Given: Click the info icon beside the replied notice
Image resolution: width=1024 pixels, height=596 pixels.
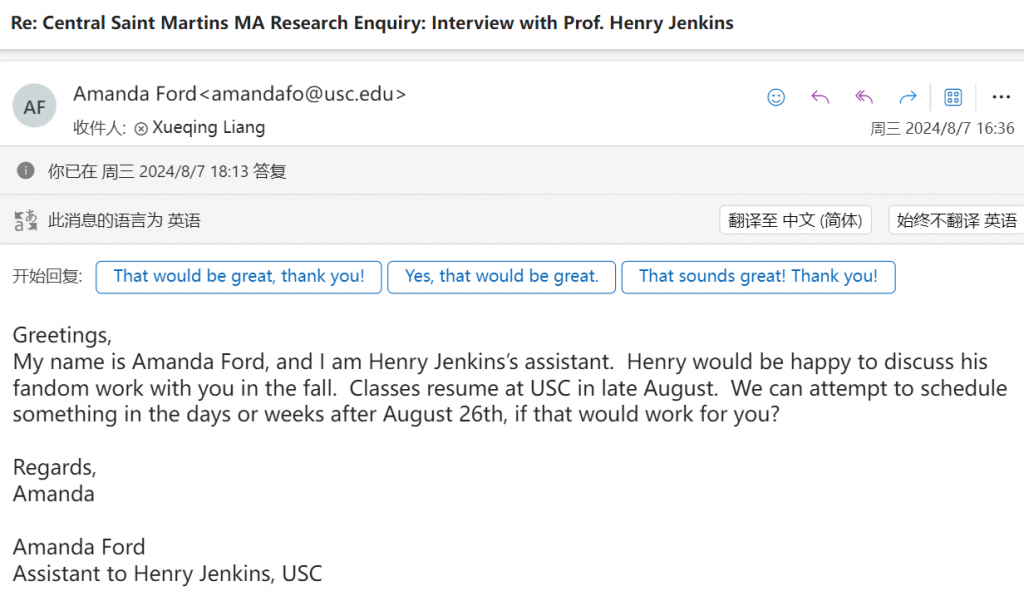Looking at the screenshot, I should (25, 170).
